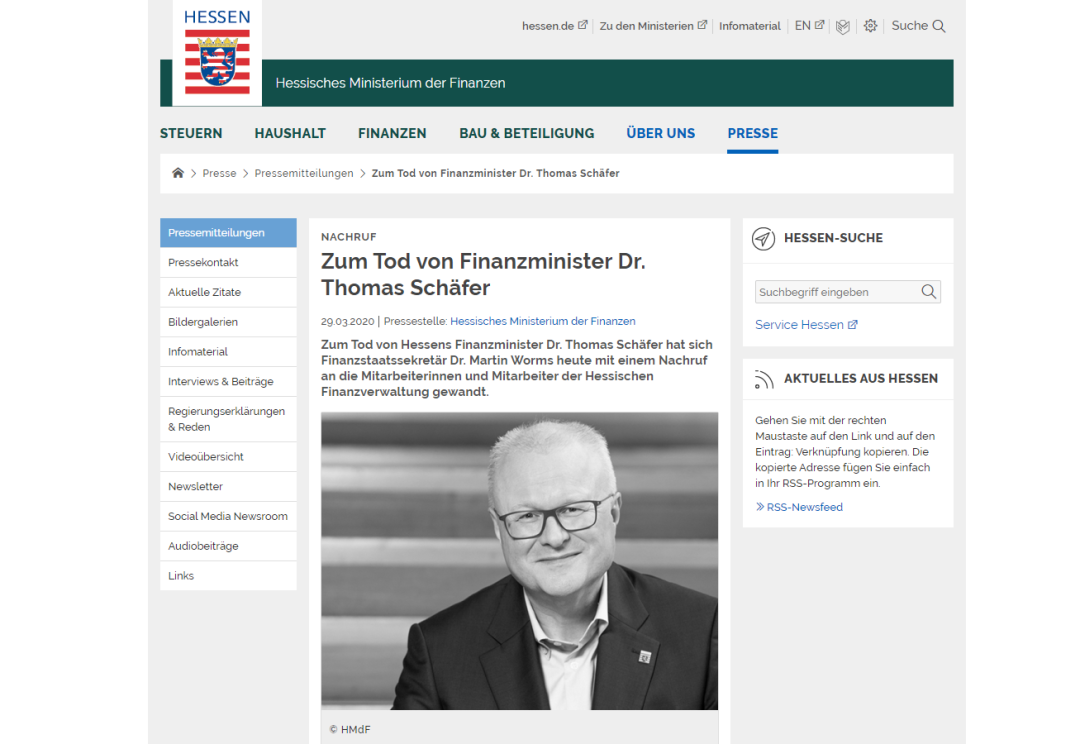Click the RSS feed icon by Aktuelles

(763, 379)
